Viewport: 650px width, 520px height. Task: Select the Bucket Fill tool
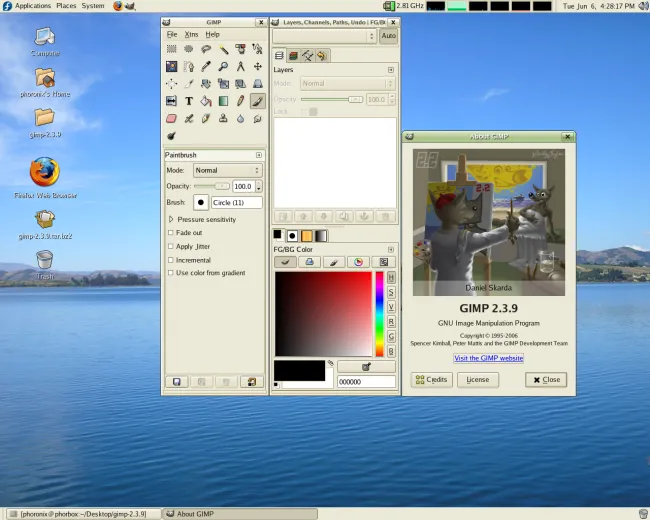tap(206, 101)
